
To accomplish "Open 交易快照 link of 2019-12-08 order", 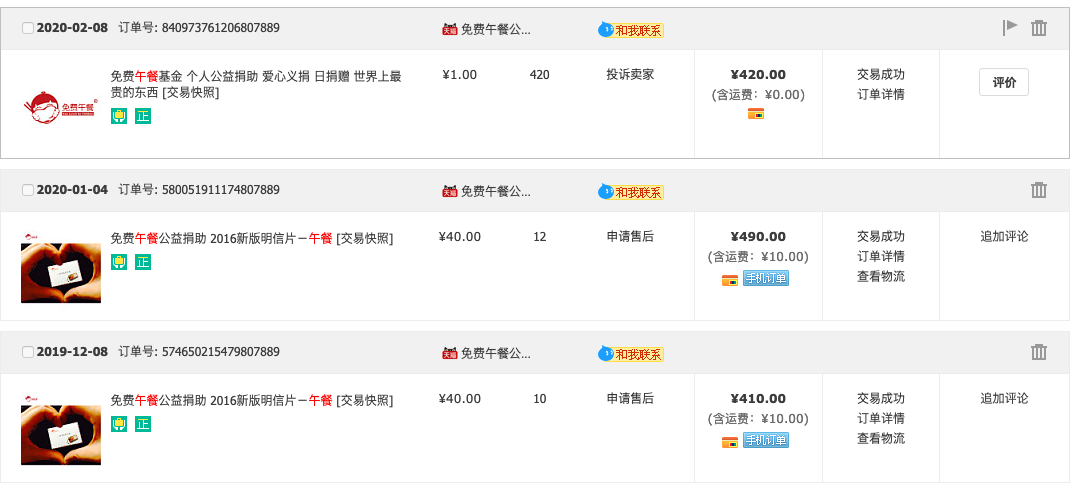I will 365,401.
